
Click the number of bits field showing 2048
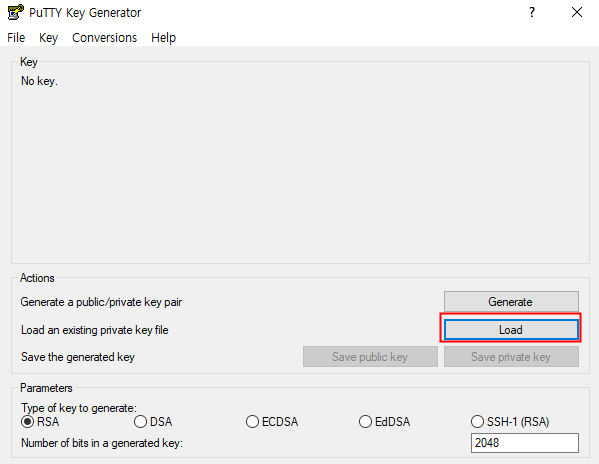[x=525, y=443]
